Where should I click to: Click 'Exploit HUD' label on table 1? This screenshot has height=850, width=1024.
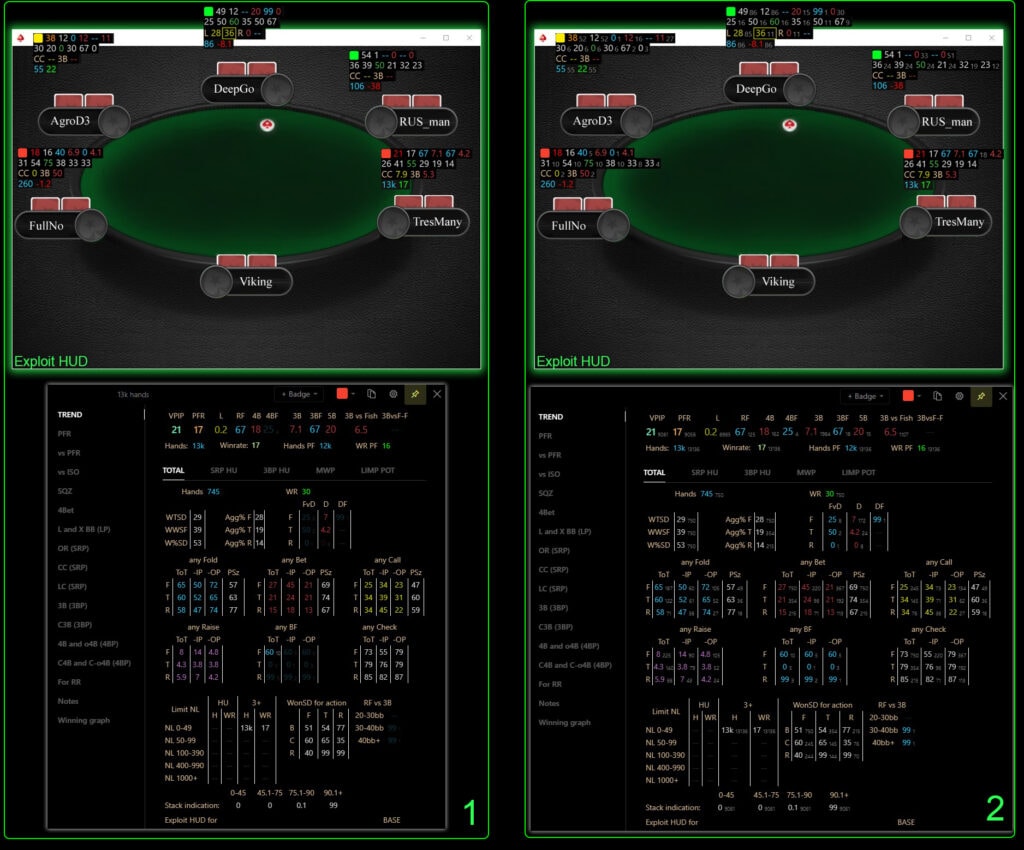51,361
